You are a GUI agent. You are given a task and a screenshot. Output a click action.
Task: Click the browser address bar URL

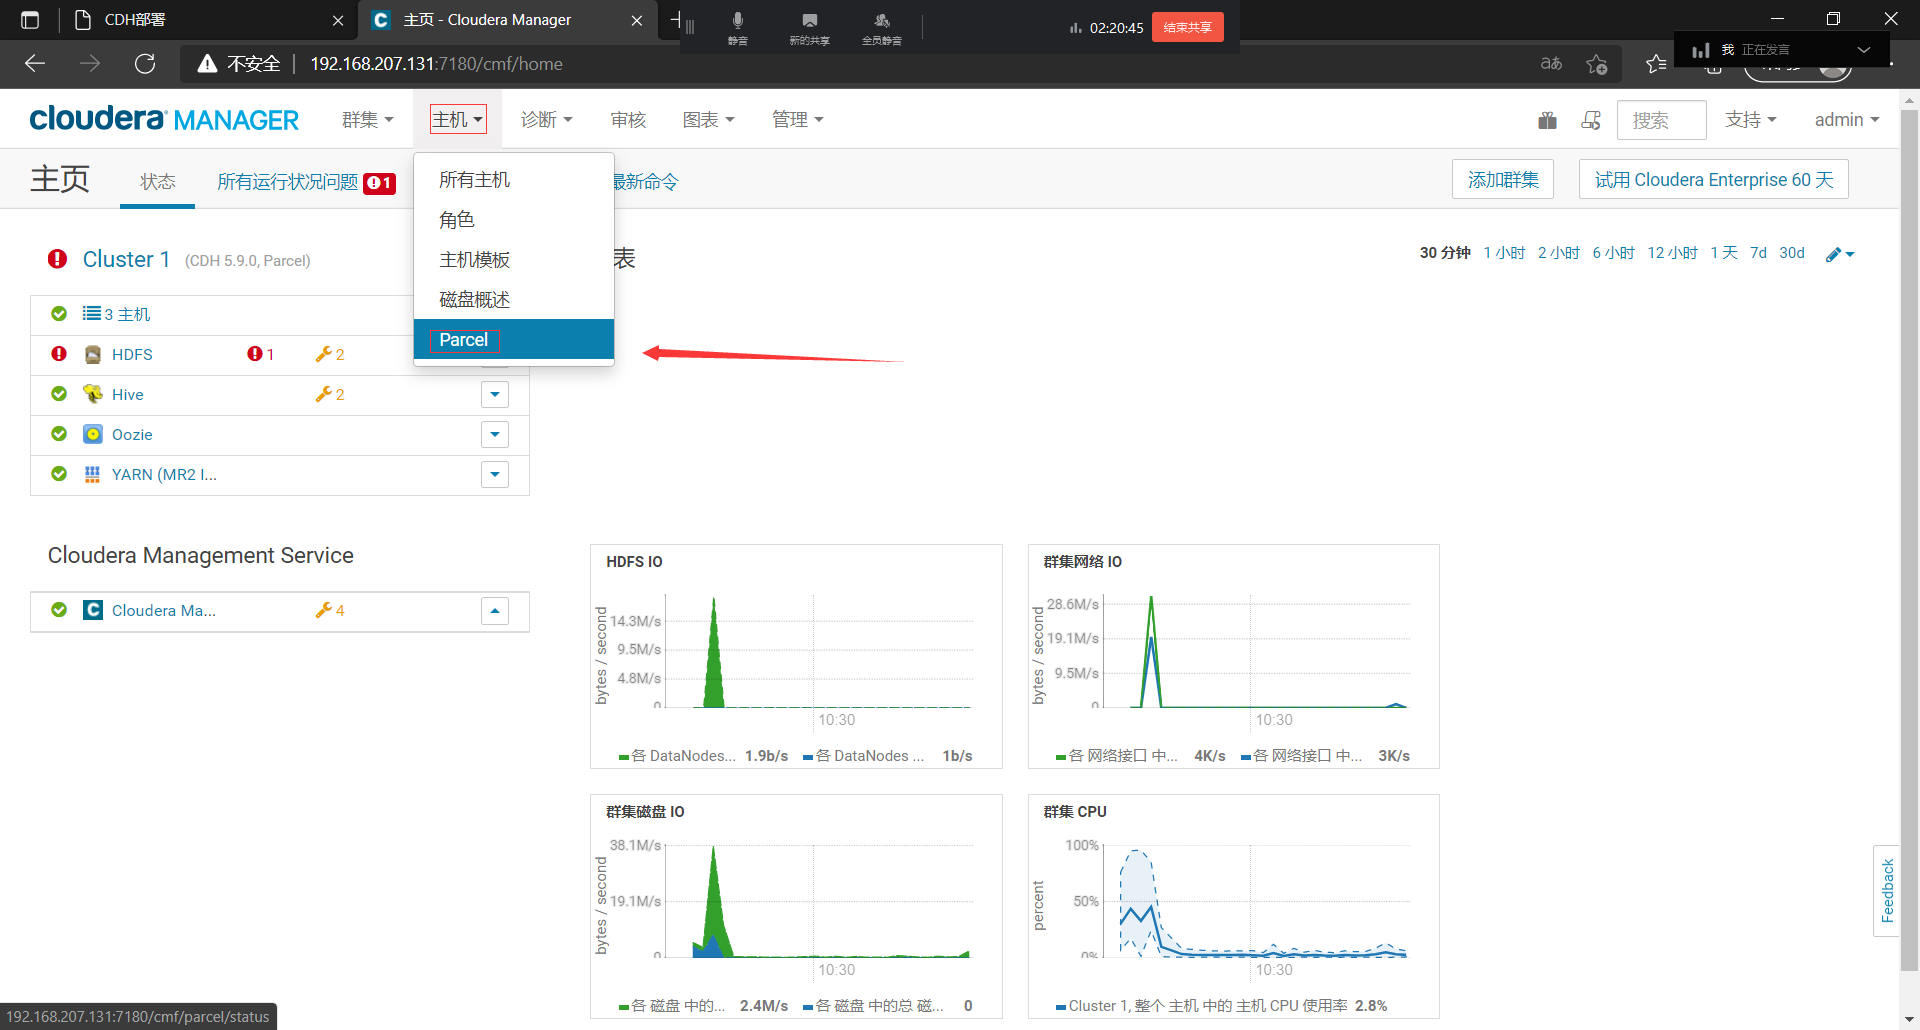tap(436, 64)
